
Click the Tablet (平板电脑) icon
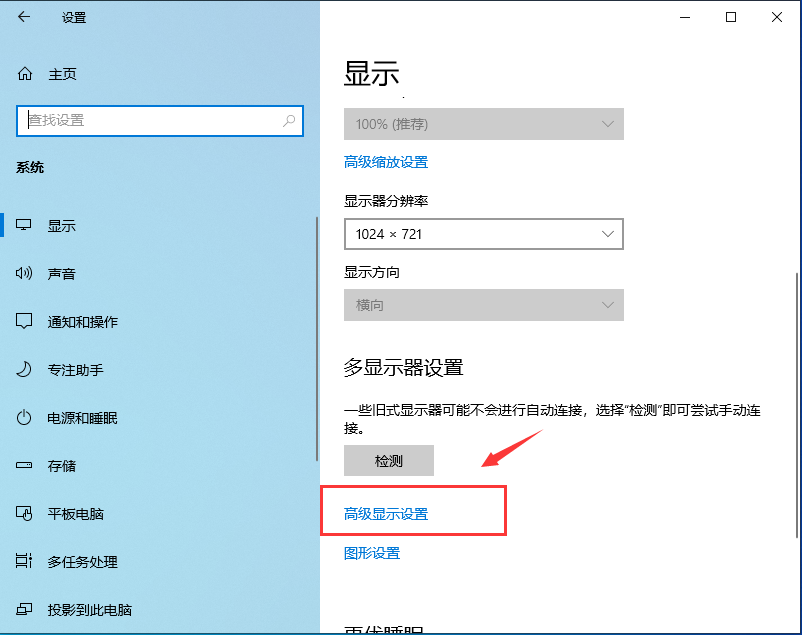(25, 513)
